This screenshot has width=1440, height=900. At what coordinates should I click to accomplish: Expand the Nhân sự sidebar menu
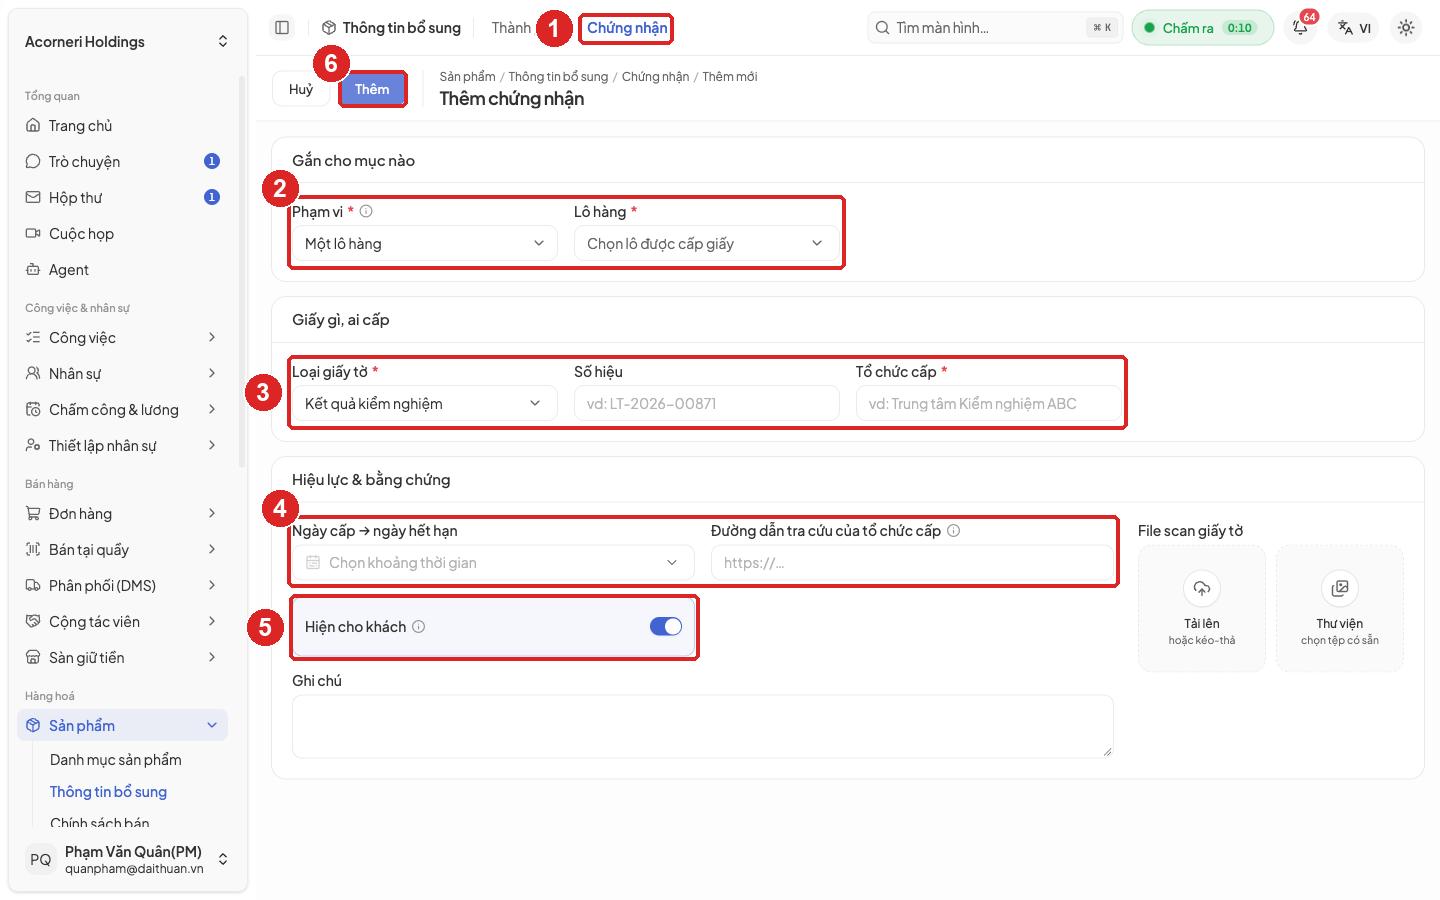(x=122, y=374)
